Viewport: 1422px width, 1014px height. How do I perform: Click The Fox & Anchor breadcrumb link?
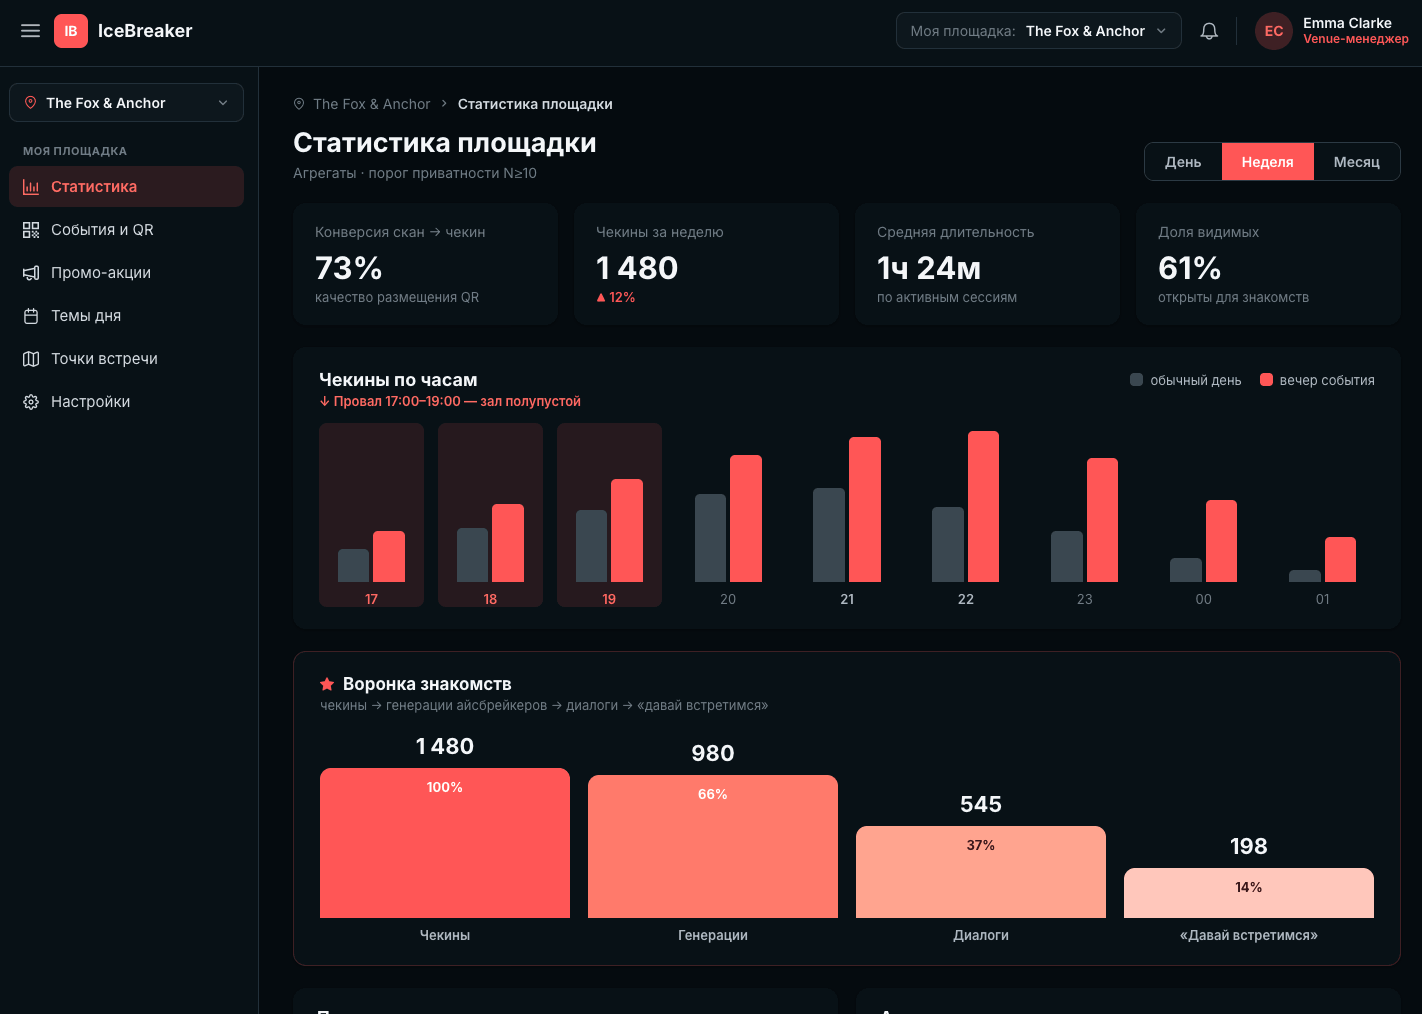(x=371, y=104)
